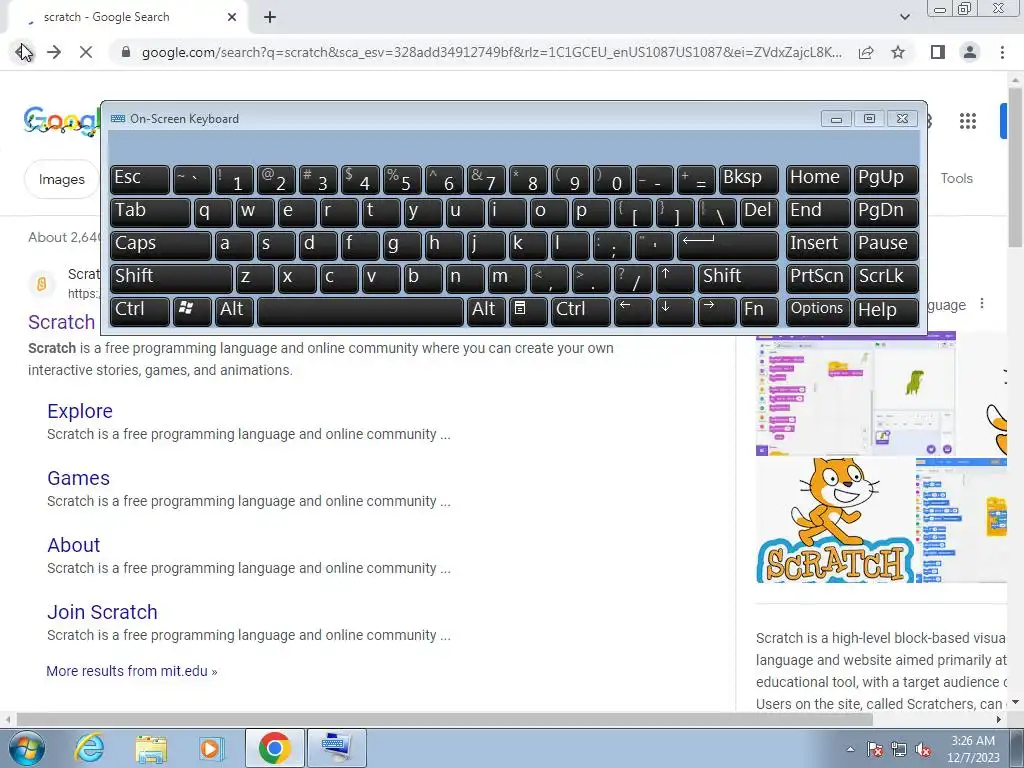Viewport: 1024px width, 768px height.
Task: Stop loading the page
Action: point(86,52)
